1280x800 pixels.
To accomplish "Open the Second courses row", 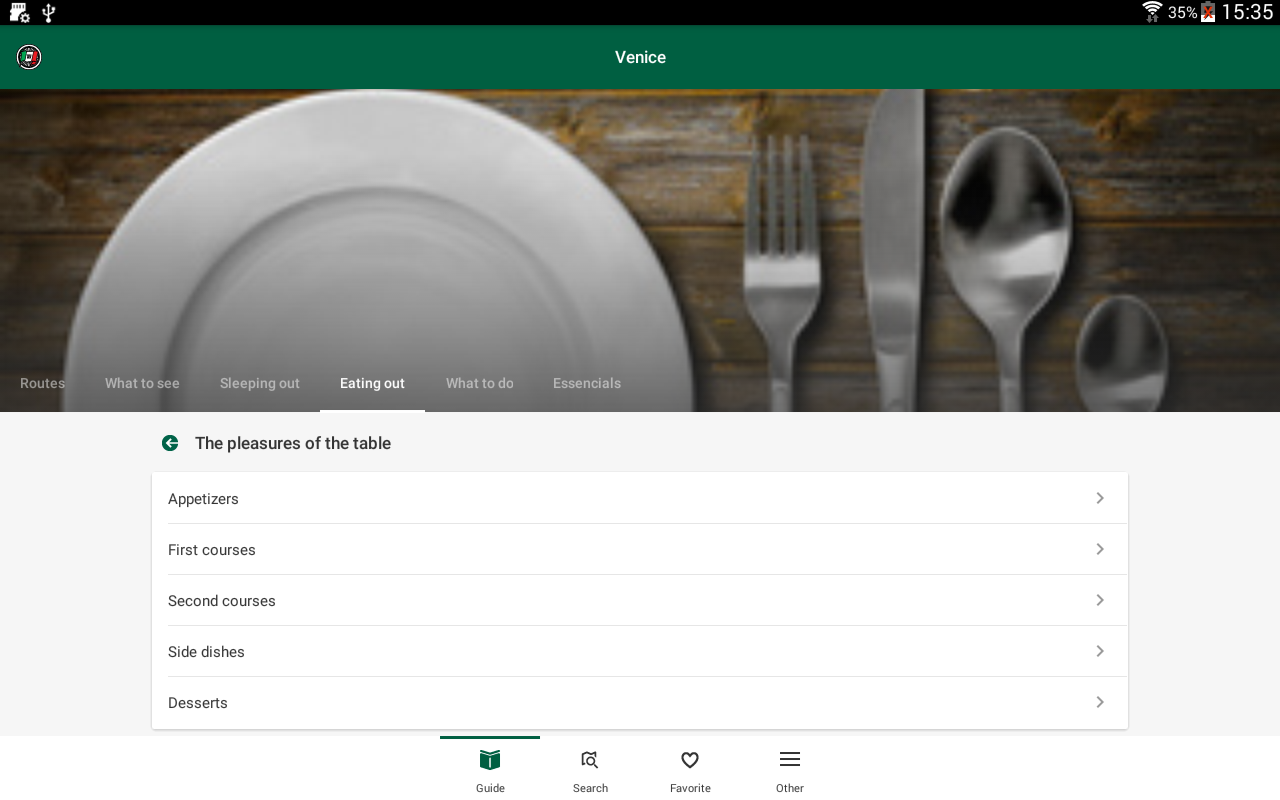I will (x=640, y=600).
